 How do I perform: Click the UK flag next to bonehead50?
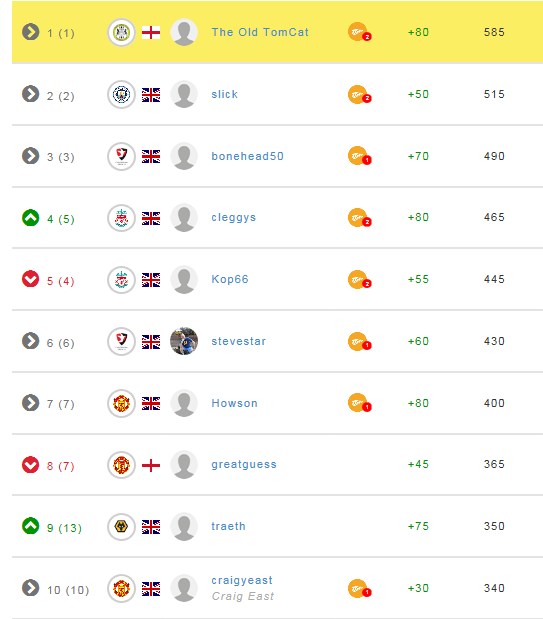[151, 156]
